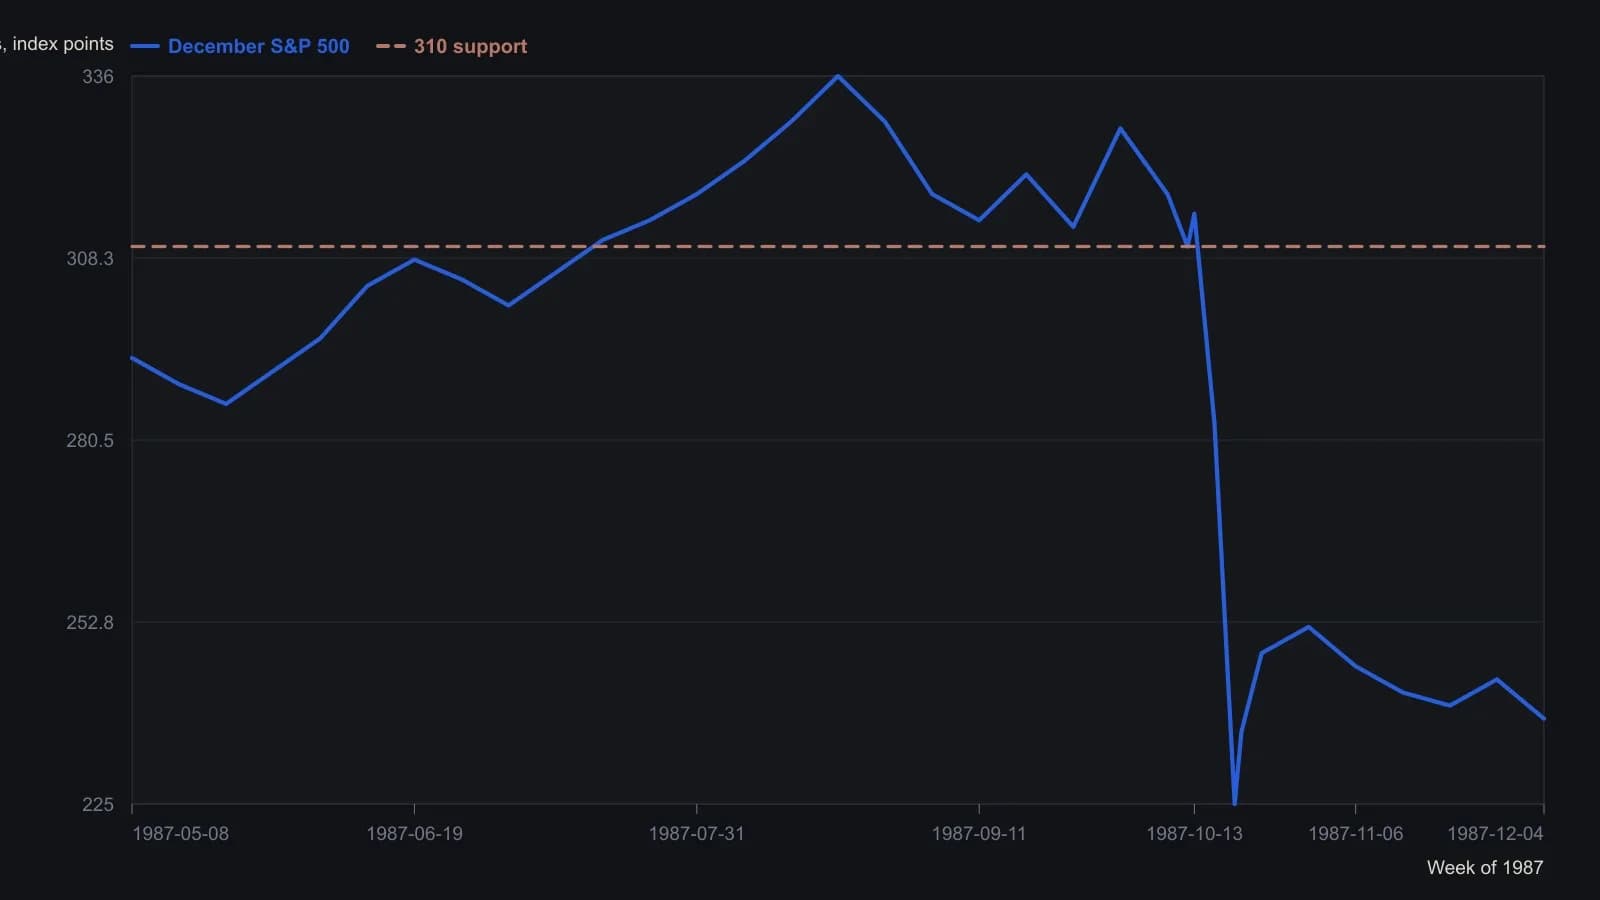Click the 1987-09-11 x-axis date label

click(x=979, y=834)
